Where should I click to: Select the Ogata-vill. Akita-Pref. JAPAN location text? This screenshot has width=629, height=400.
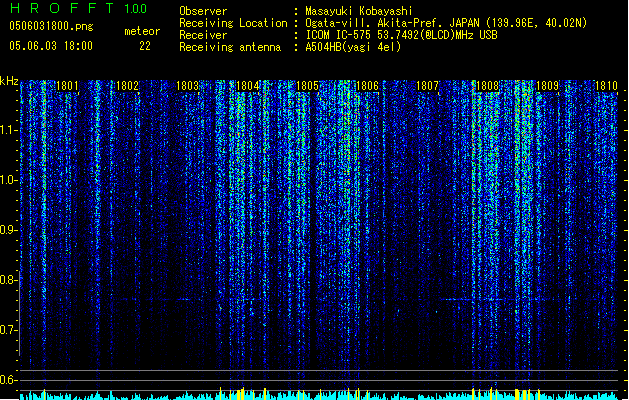[446, 23]
